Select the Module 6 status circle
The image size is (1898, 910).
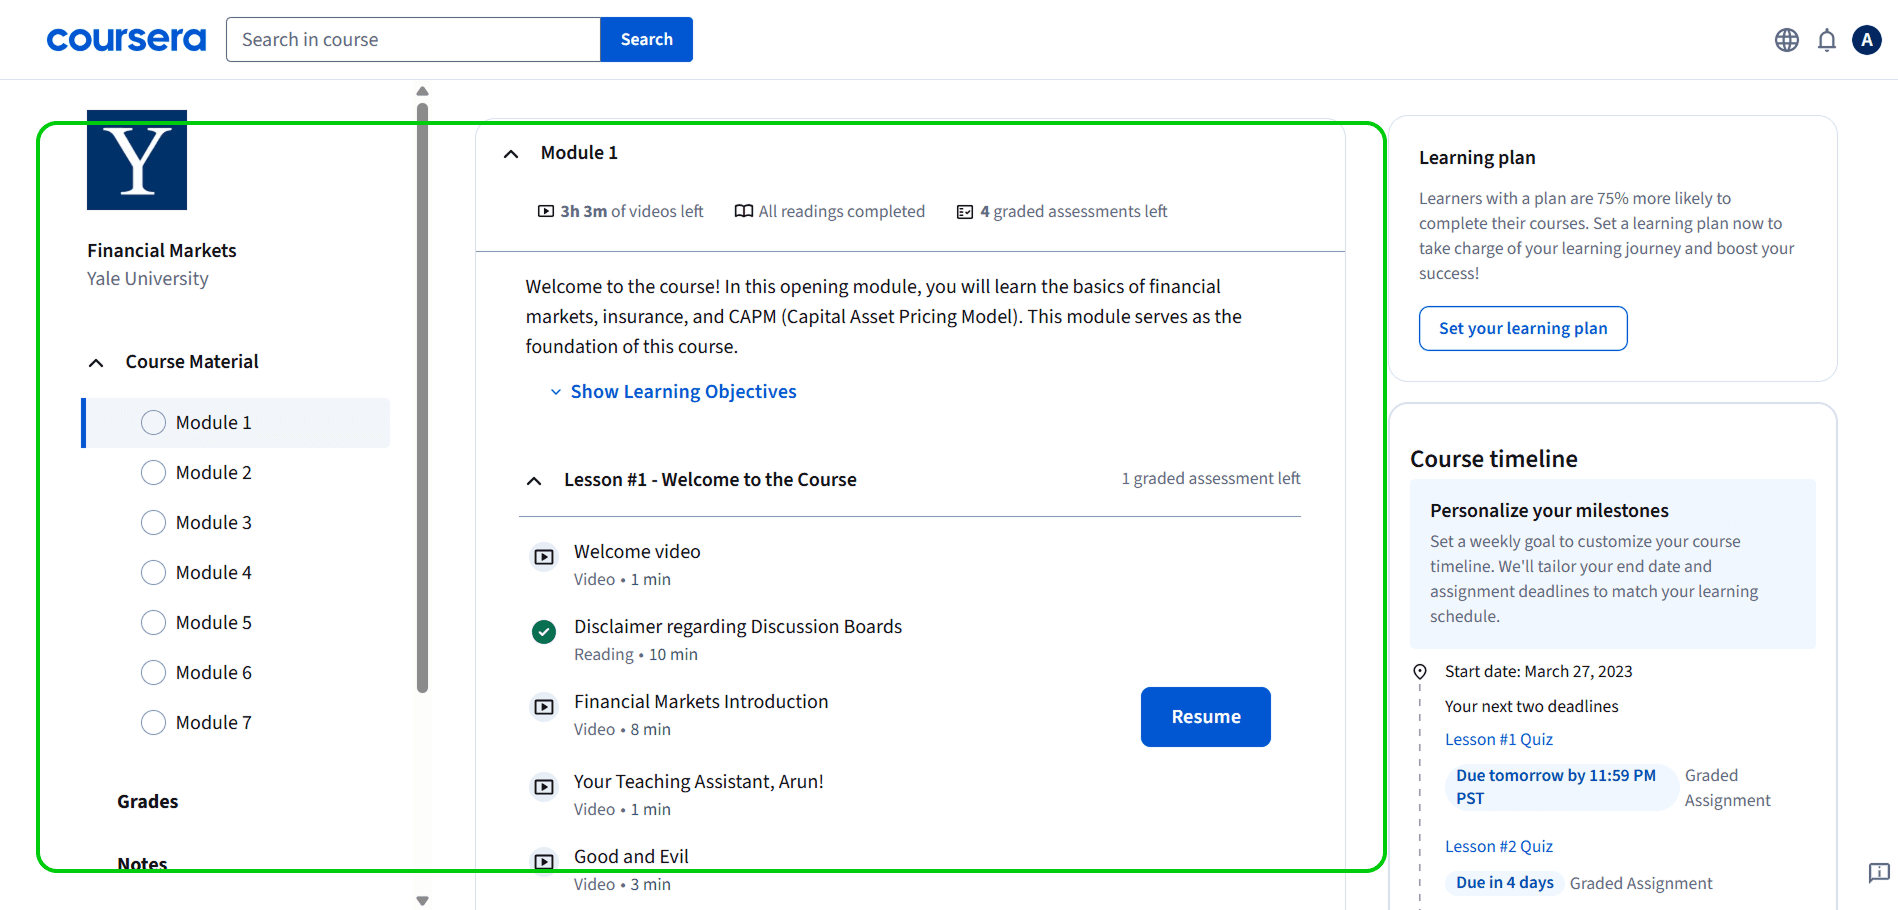[153, 673]
